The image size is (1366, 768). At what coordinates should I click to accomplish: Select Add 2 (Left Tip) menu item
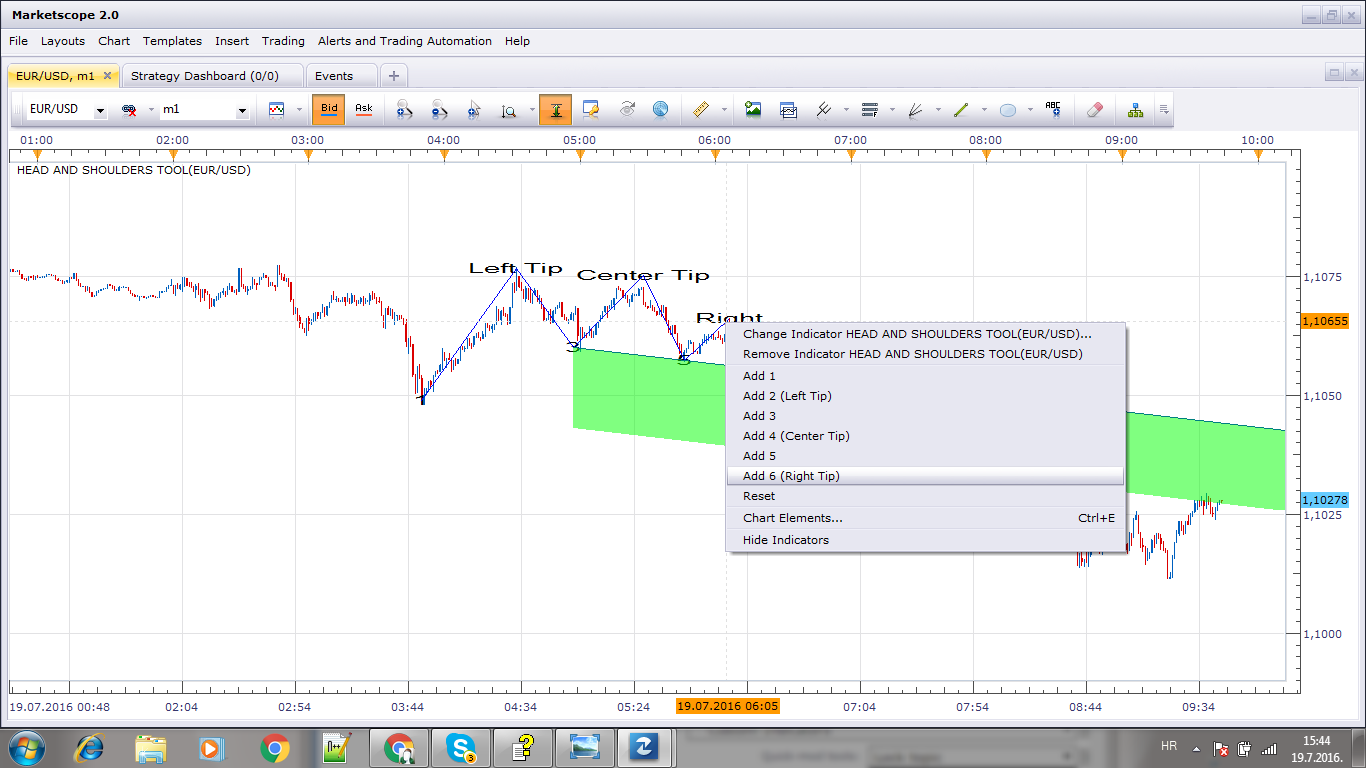coord(925,396)
